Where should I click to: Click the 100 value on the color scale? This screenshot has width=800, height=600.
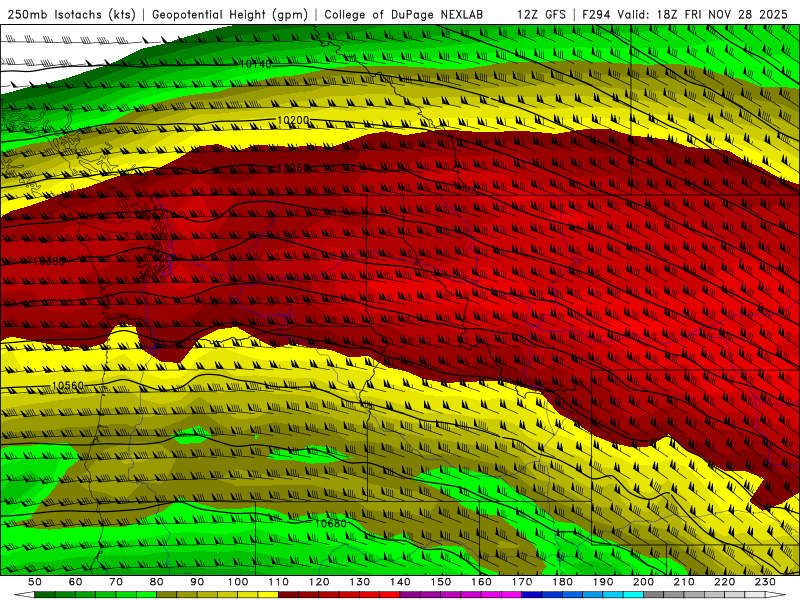(x=238, y=582)
